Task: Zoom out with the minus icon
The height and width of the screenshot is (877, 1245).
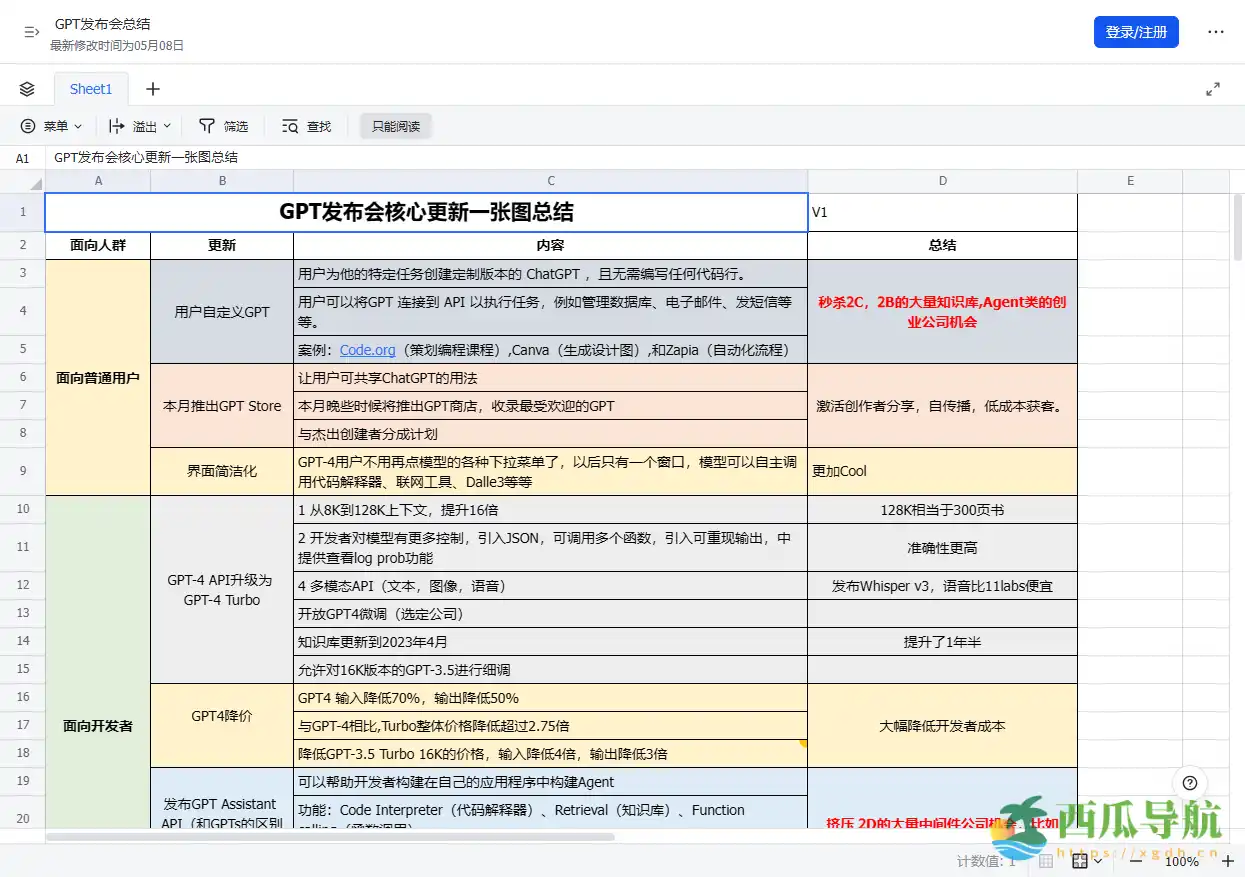Action: tap(1137, 860)
